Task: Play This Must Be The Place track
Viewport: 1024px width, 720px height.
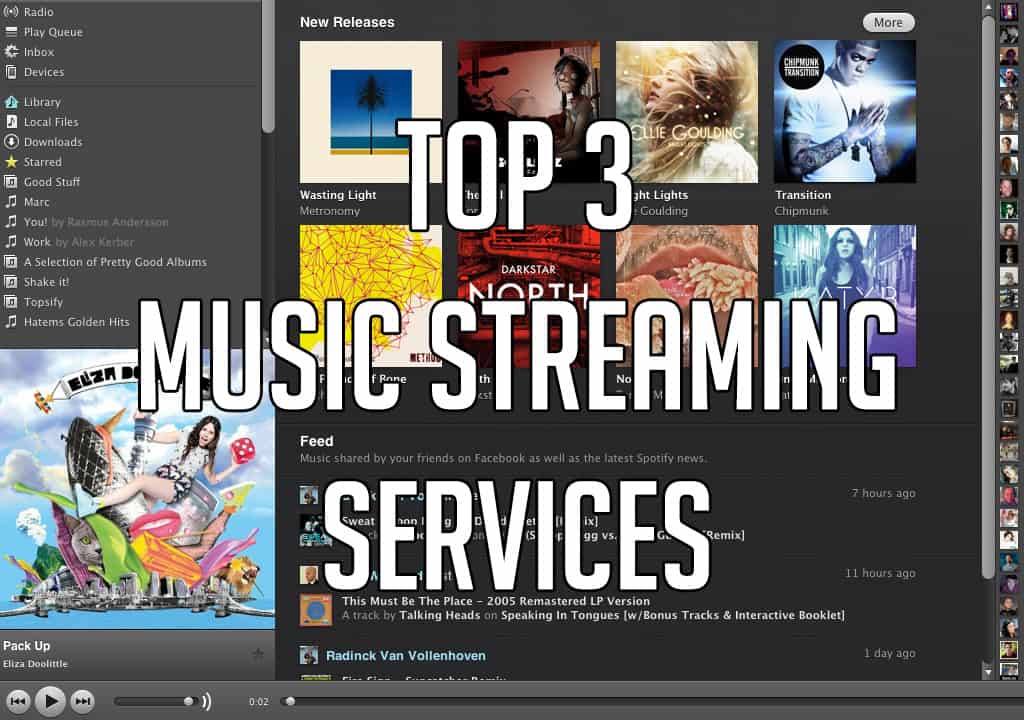Action: 496,601
